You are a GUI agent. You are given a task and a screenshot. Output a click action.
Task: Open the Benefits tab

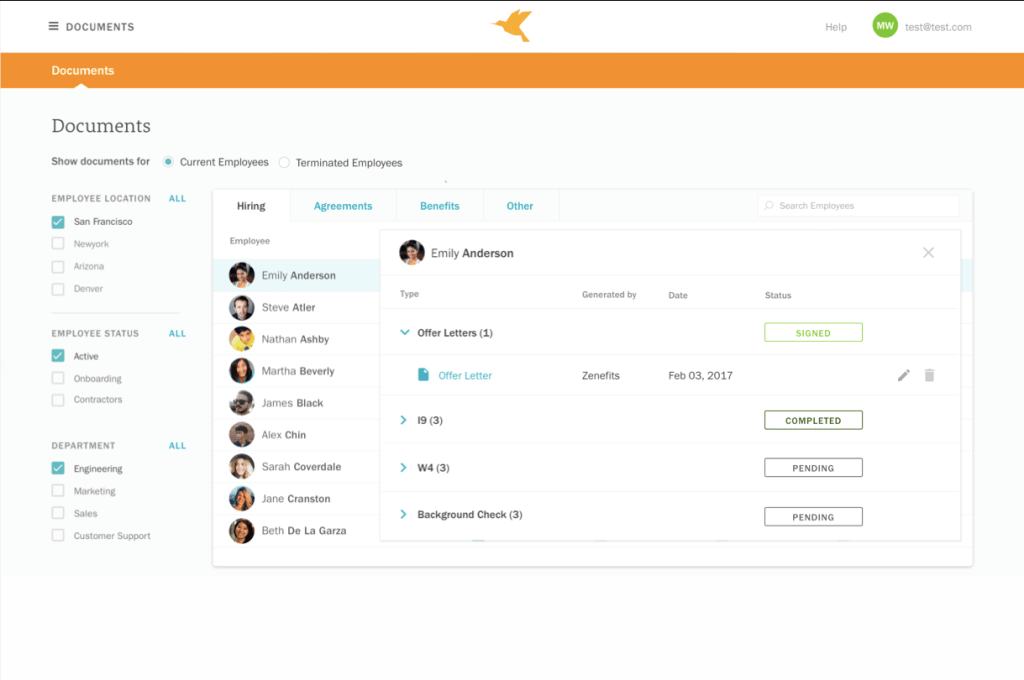[x=439, y=206]
